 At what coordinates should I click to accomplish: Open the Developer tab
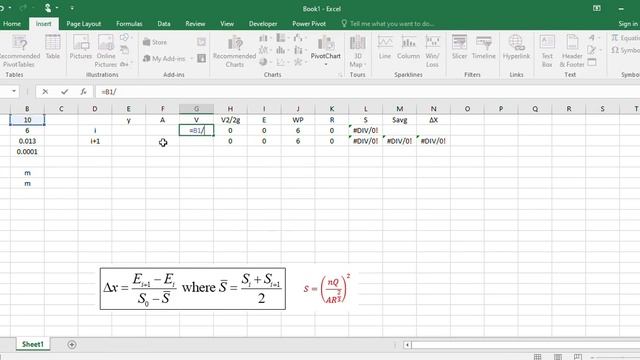point(263,24)
